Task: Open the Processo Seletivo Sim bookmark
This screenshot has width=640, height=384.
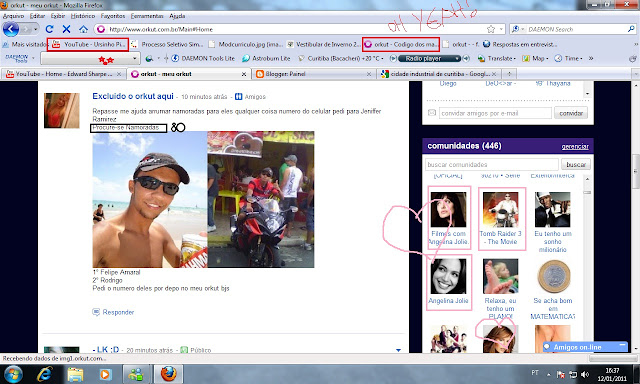Action: click(x=167, y=44)
